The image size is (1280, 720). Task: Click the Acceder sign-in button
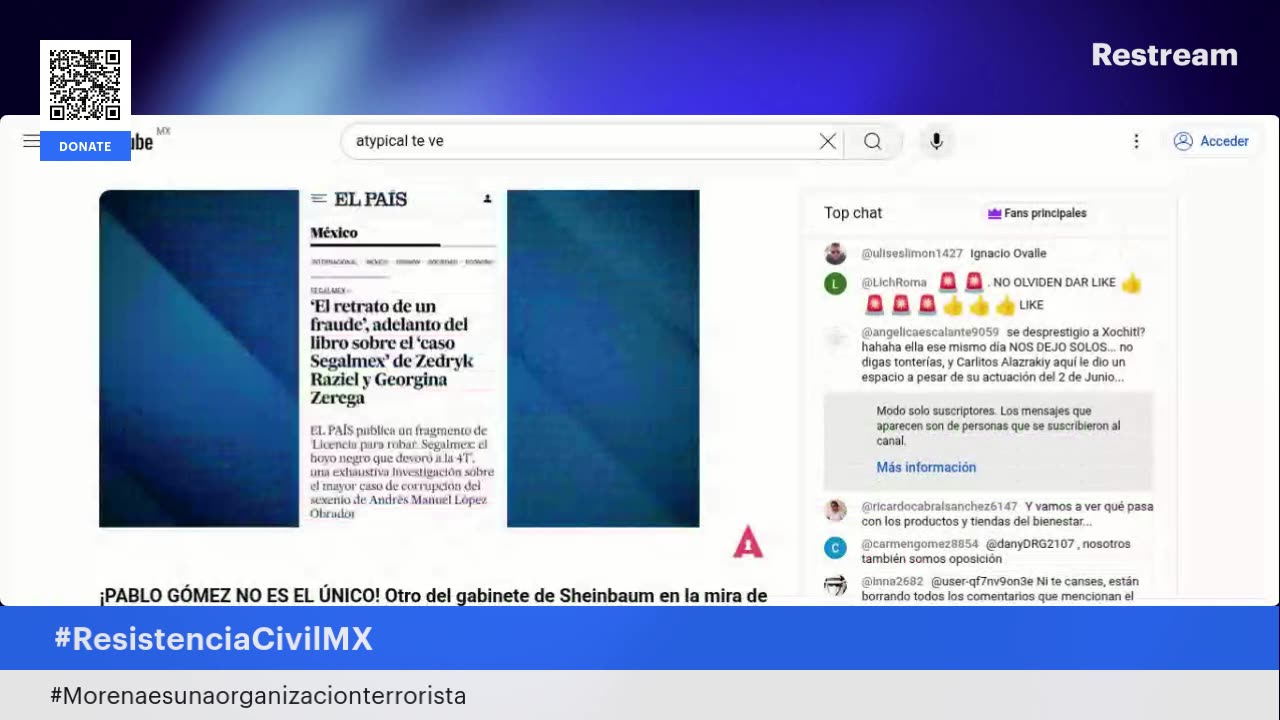click(x=1211, y=141)
